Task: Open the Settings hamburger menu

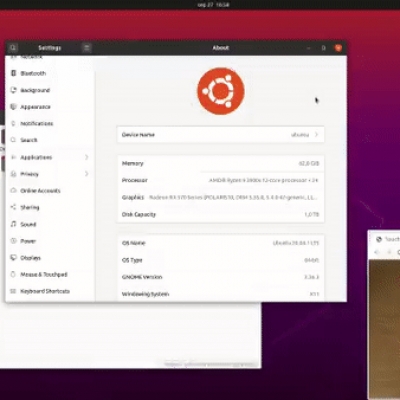Action: [87, 48]
